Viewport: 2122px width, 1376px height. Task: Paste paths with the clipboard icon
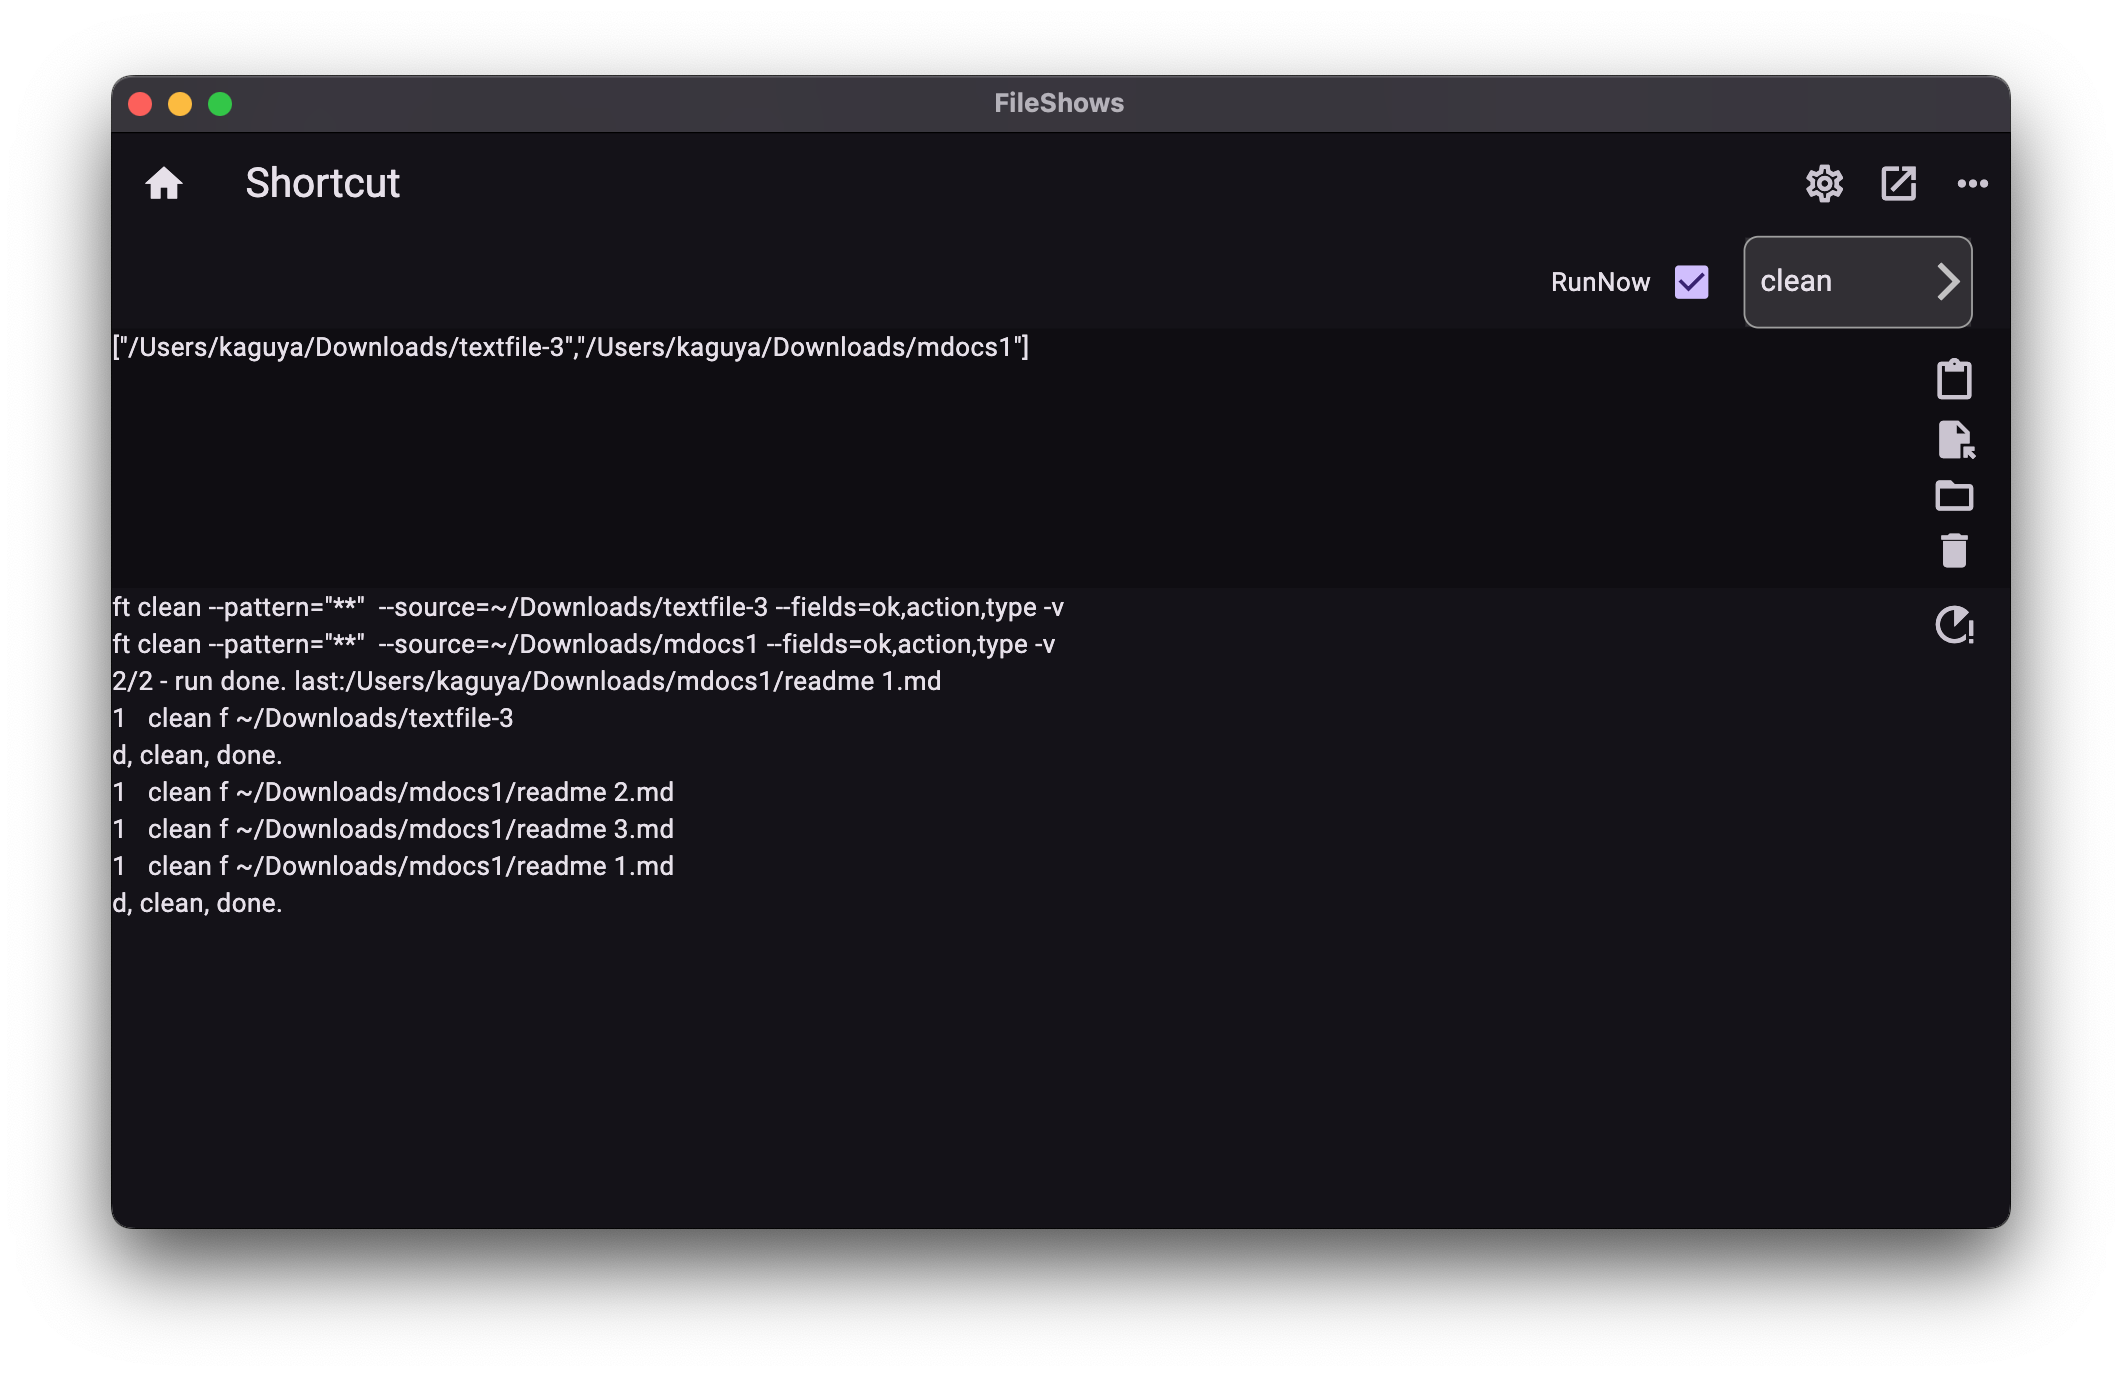(1954, 380)
